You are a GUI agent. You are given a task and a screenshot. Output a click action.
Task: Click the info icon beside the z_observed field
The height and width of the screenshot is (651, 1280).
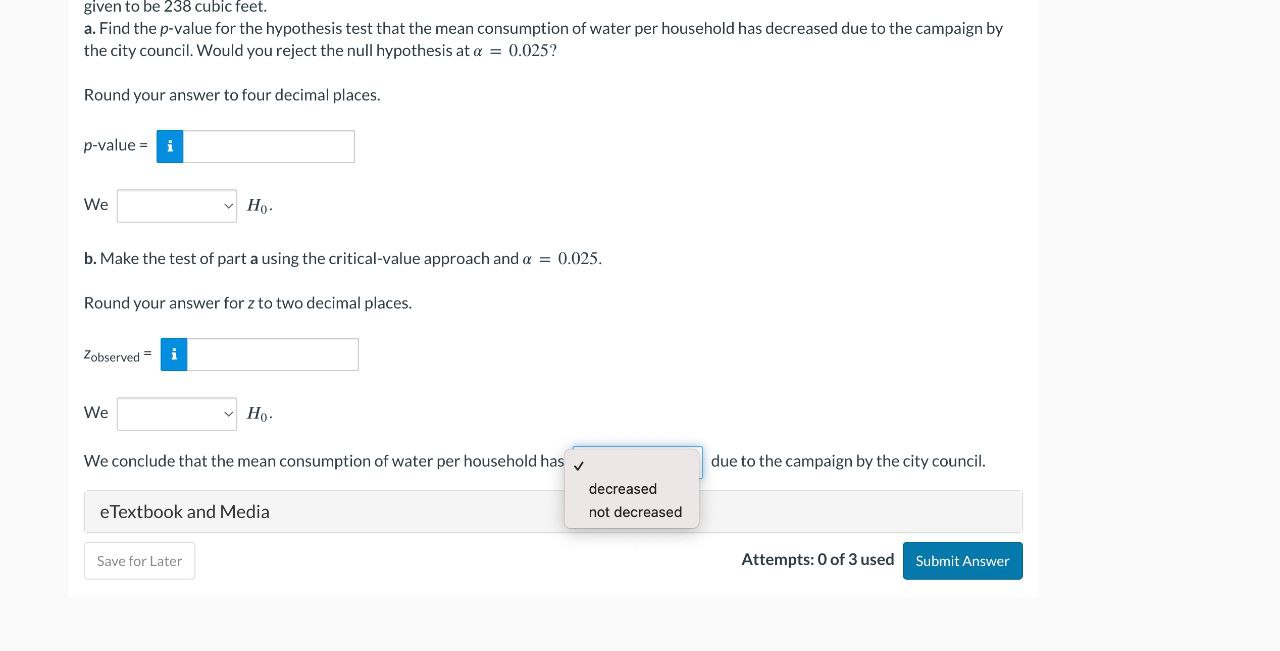tap(173, 354)
